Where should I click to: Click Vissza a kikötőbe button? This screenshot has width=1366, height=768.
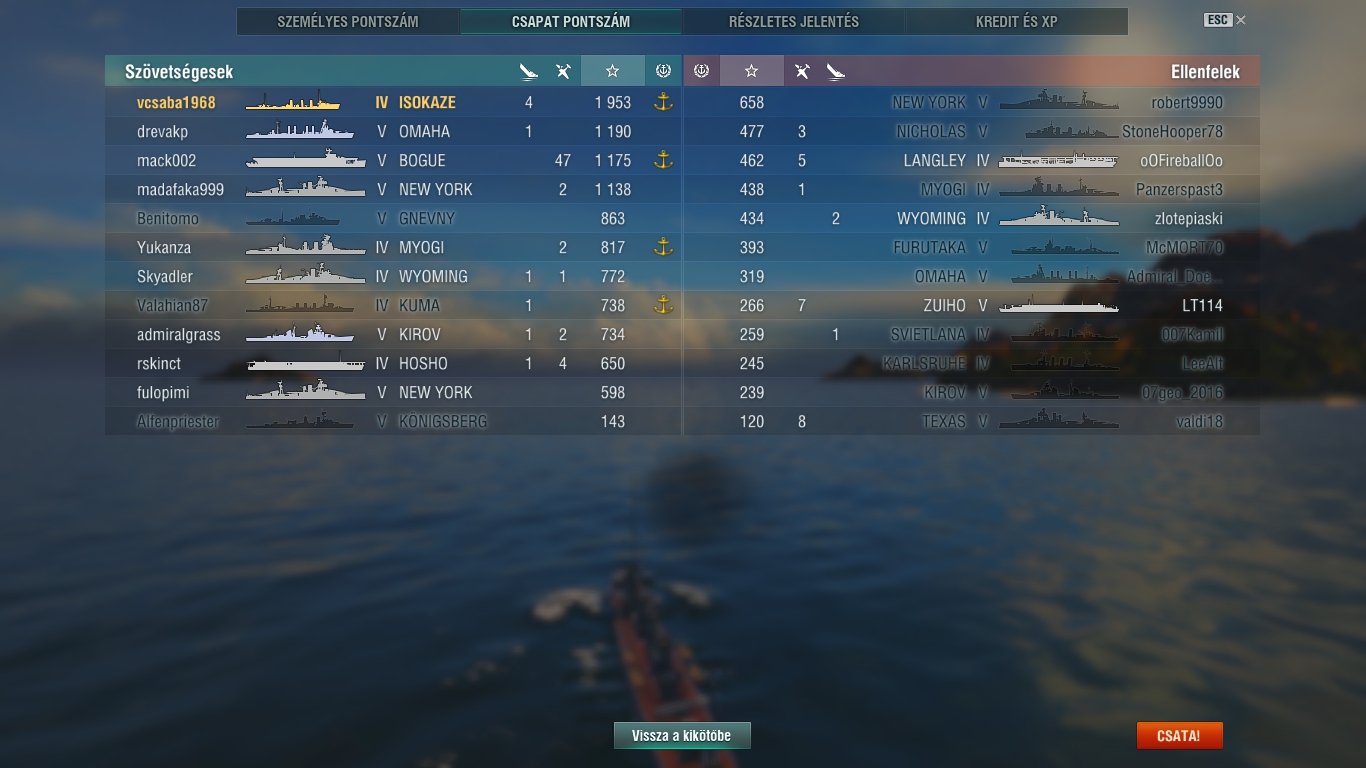(682, 736)
